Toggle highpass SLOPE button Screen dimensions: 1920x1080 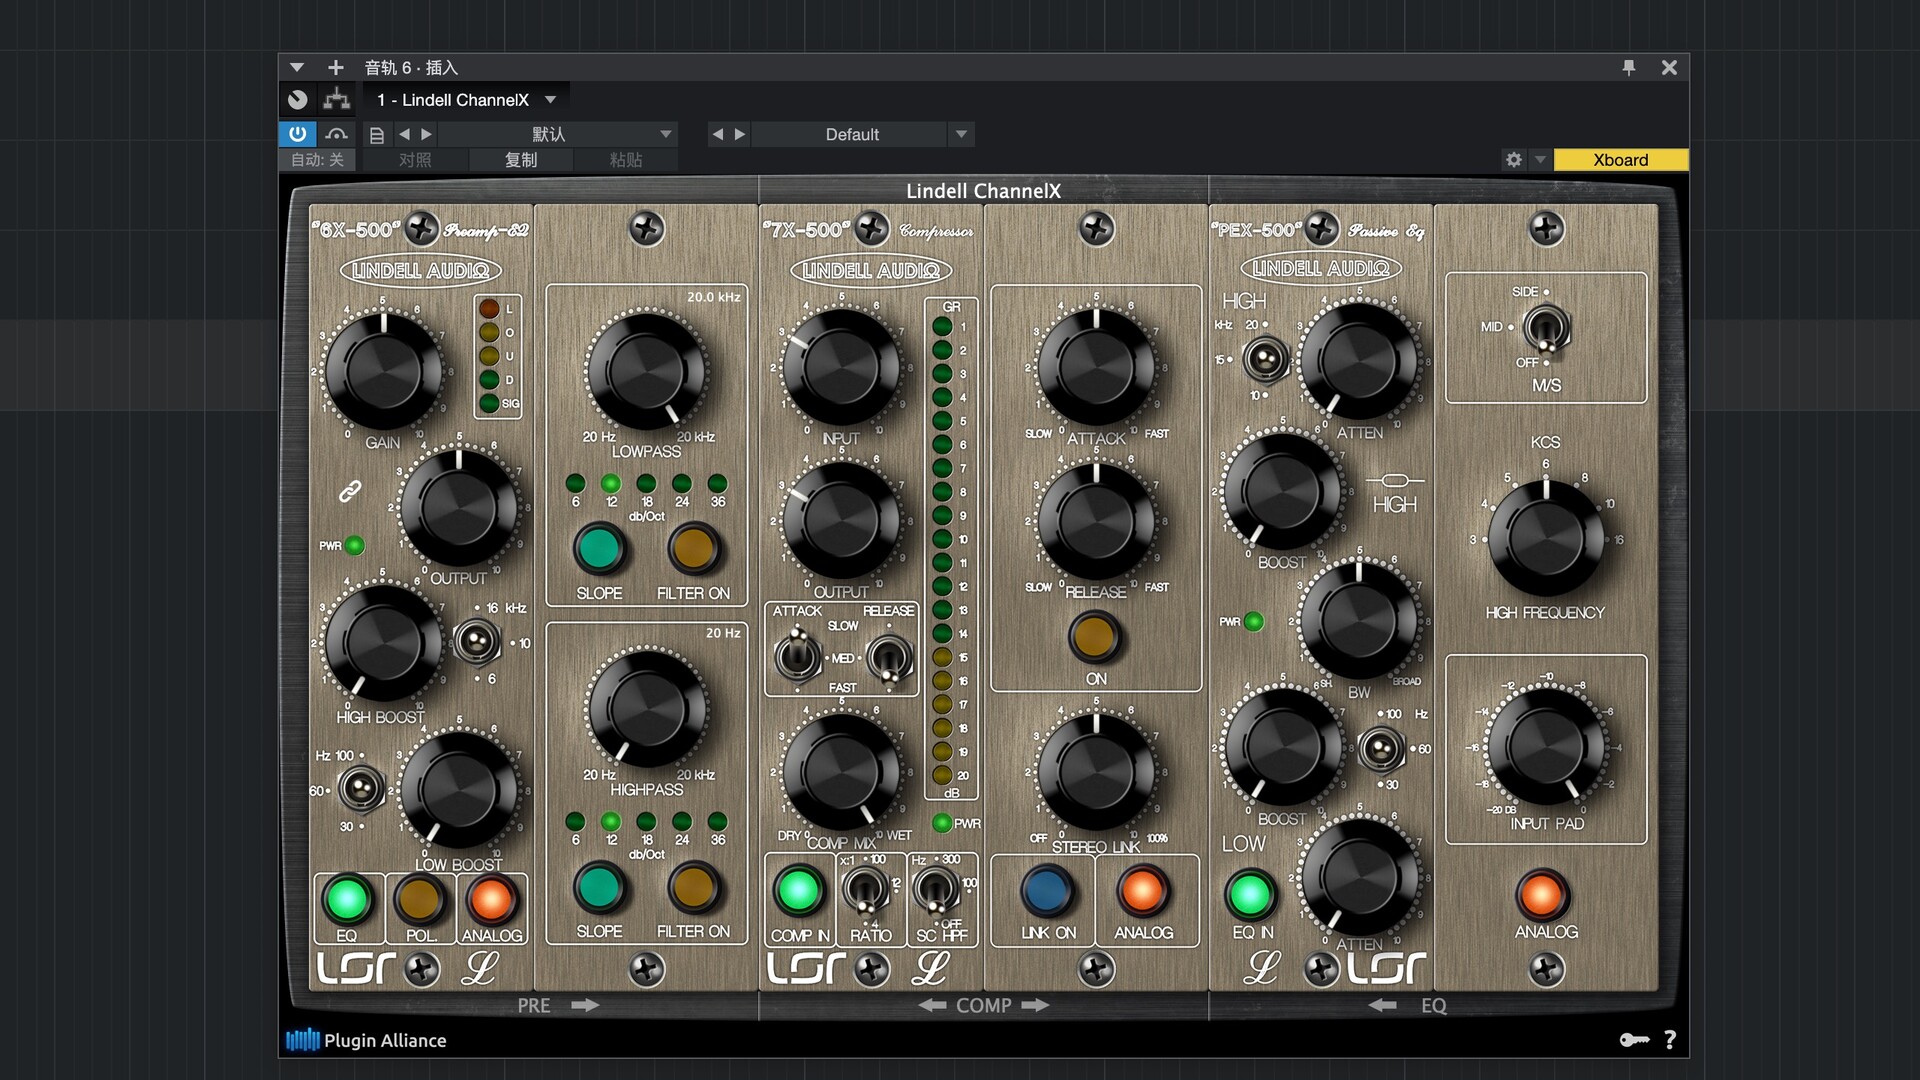(599, 887)
